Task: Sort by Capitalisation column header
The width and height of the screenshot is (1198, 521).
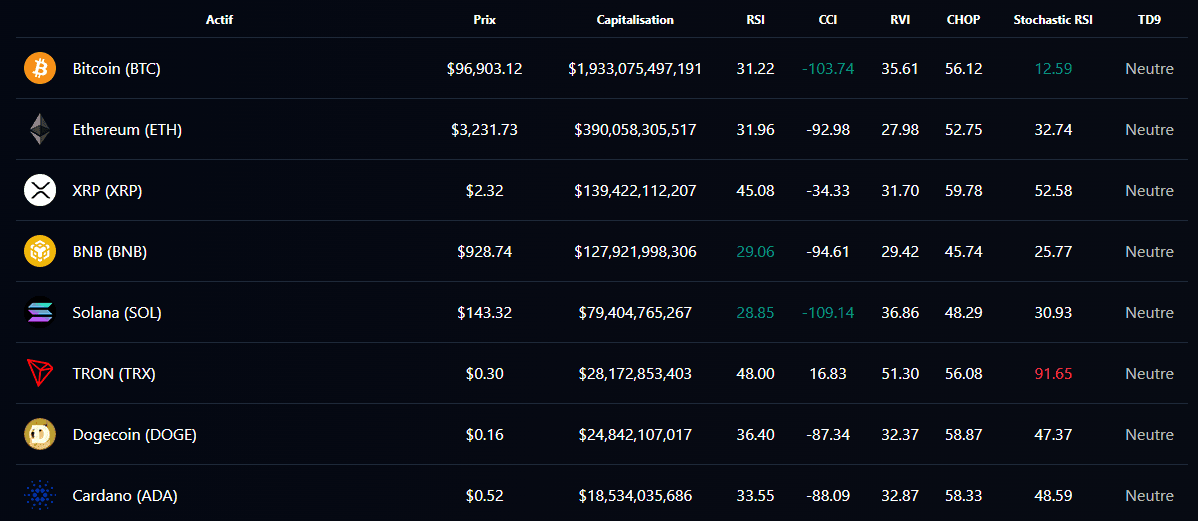Action: point(635,20)
